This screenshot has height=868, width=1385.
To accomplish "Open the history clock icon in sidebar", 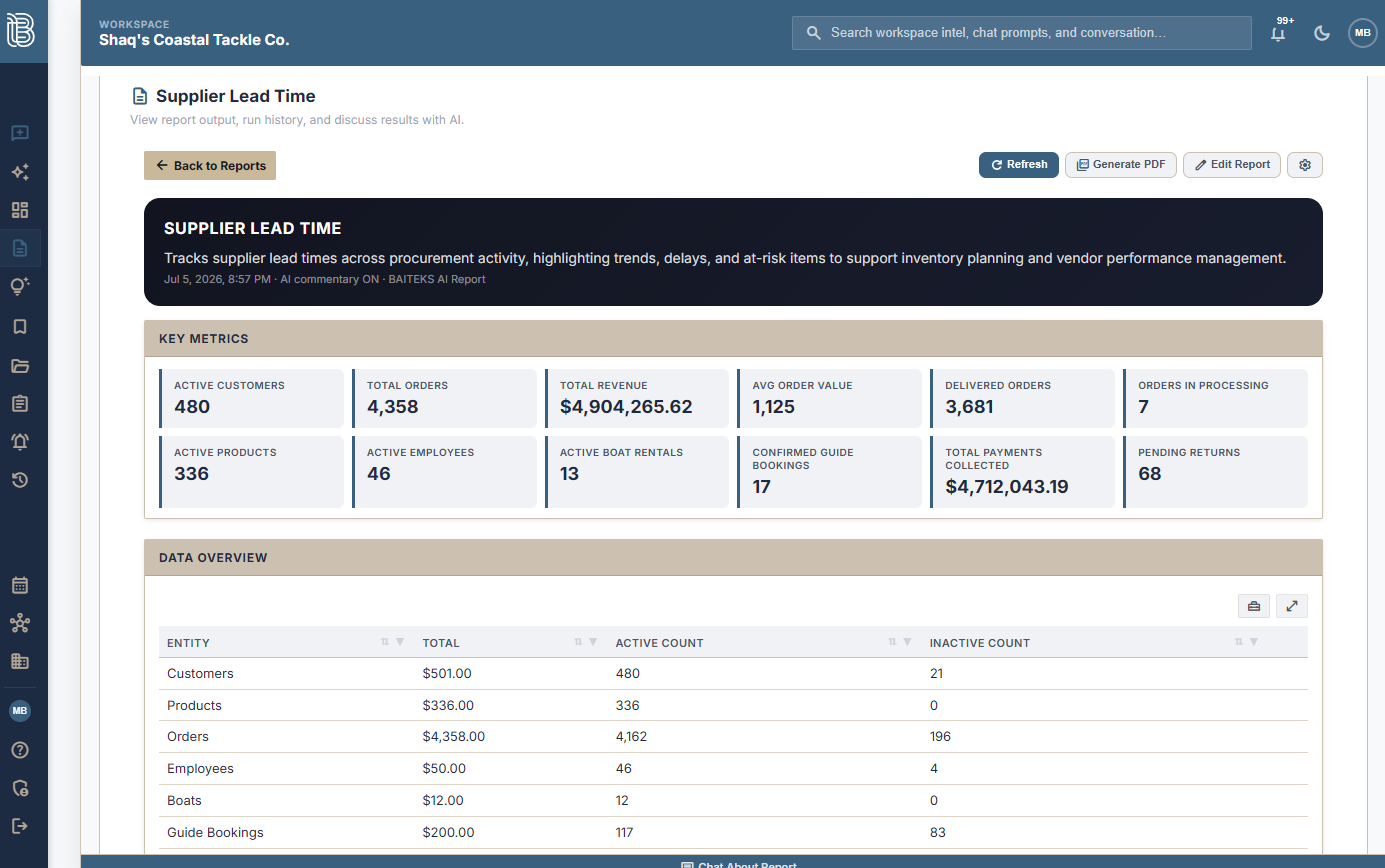I will coord(20,480).
